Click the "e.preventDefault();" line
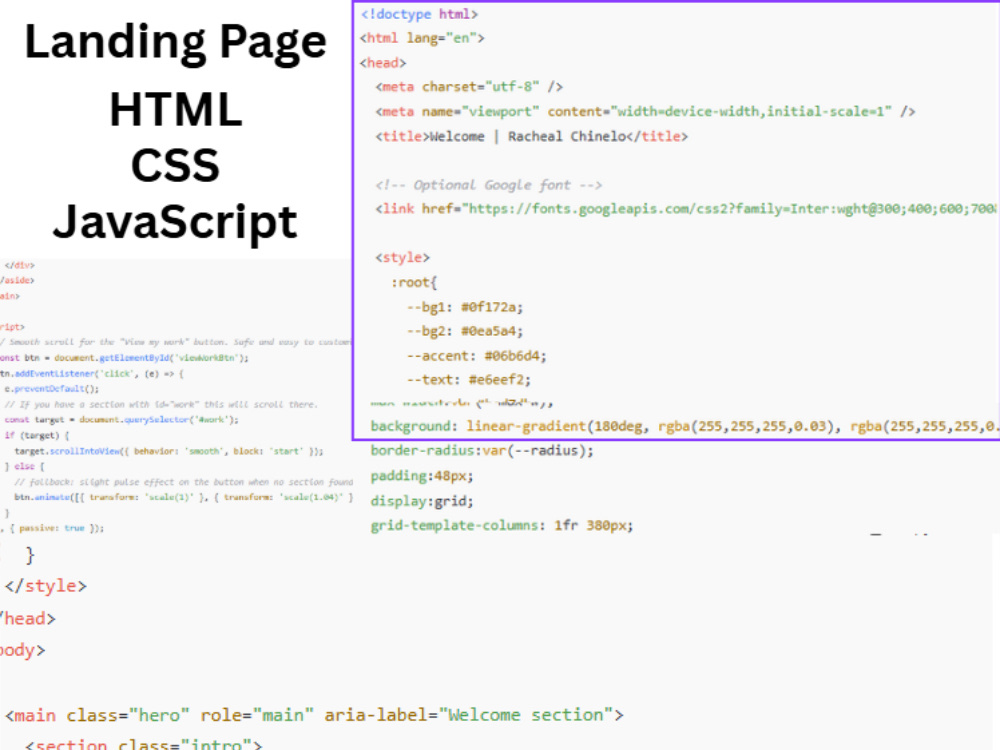The height and width of the screenshot is (750, 1000). (52, 389)
